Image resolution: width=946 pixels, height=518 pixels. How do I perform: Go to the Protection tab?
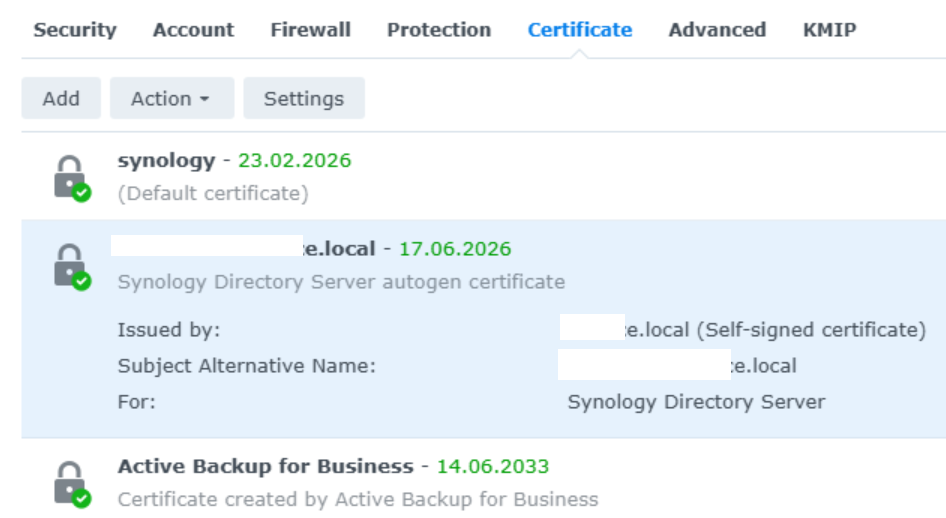click(439, 30)
